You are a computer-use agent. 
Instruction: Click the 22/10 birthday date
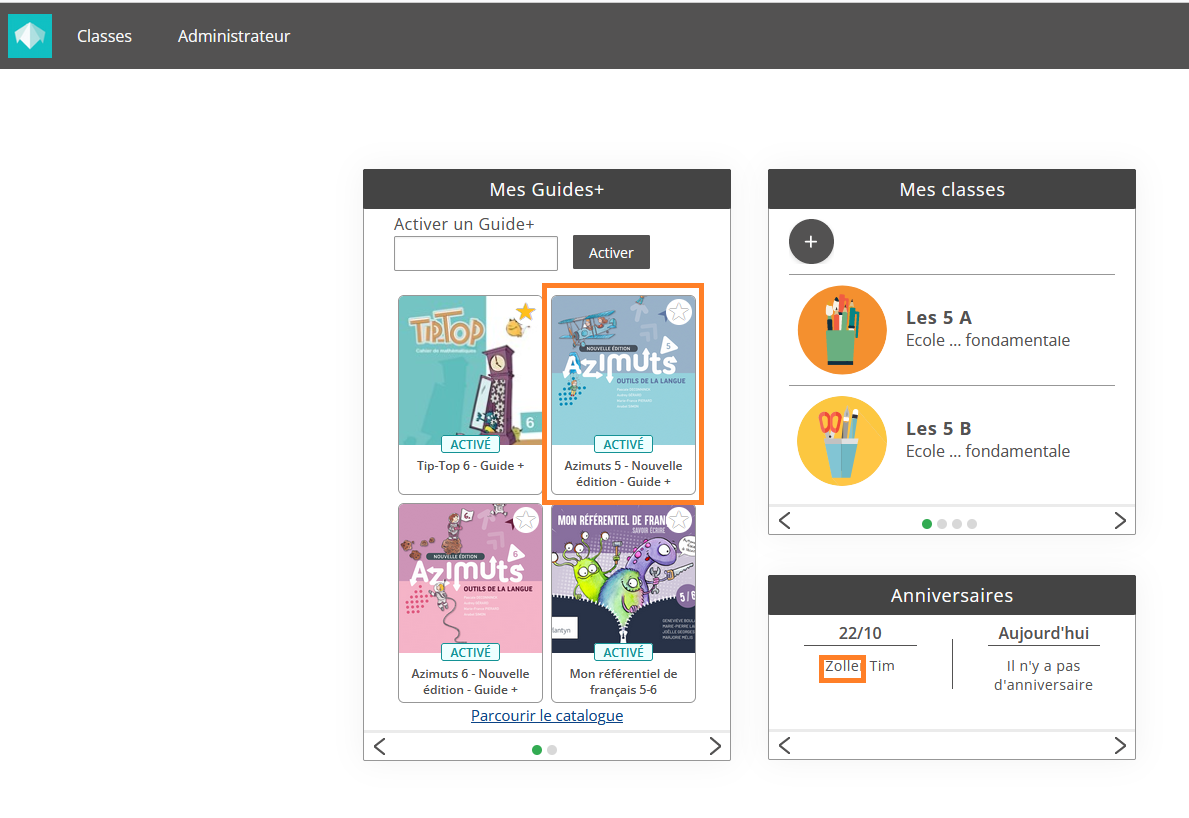coord(860,633)
